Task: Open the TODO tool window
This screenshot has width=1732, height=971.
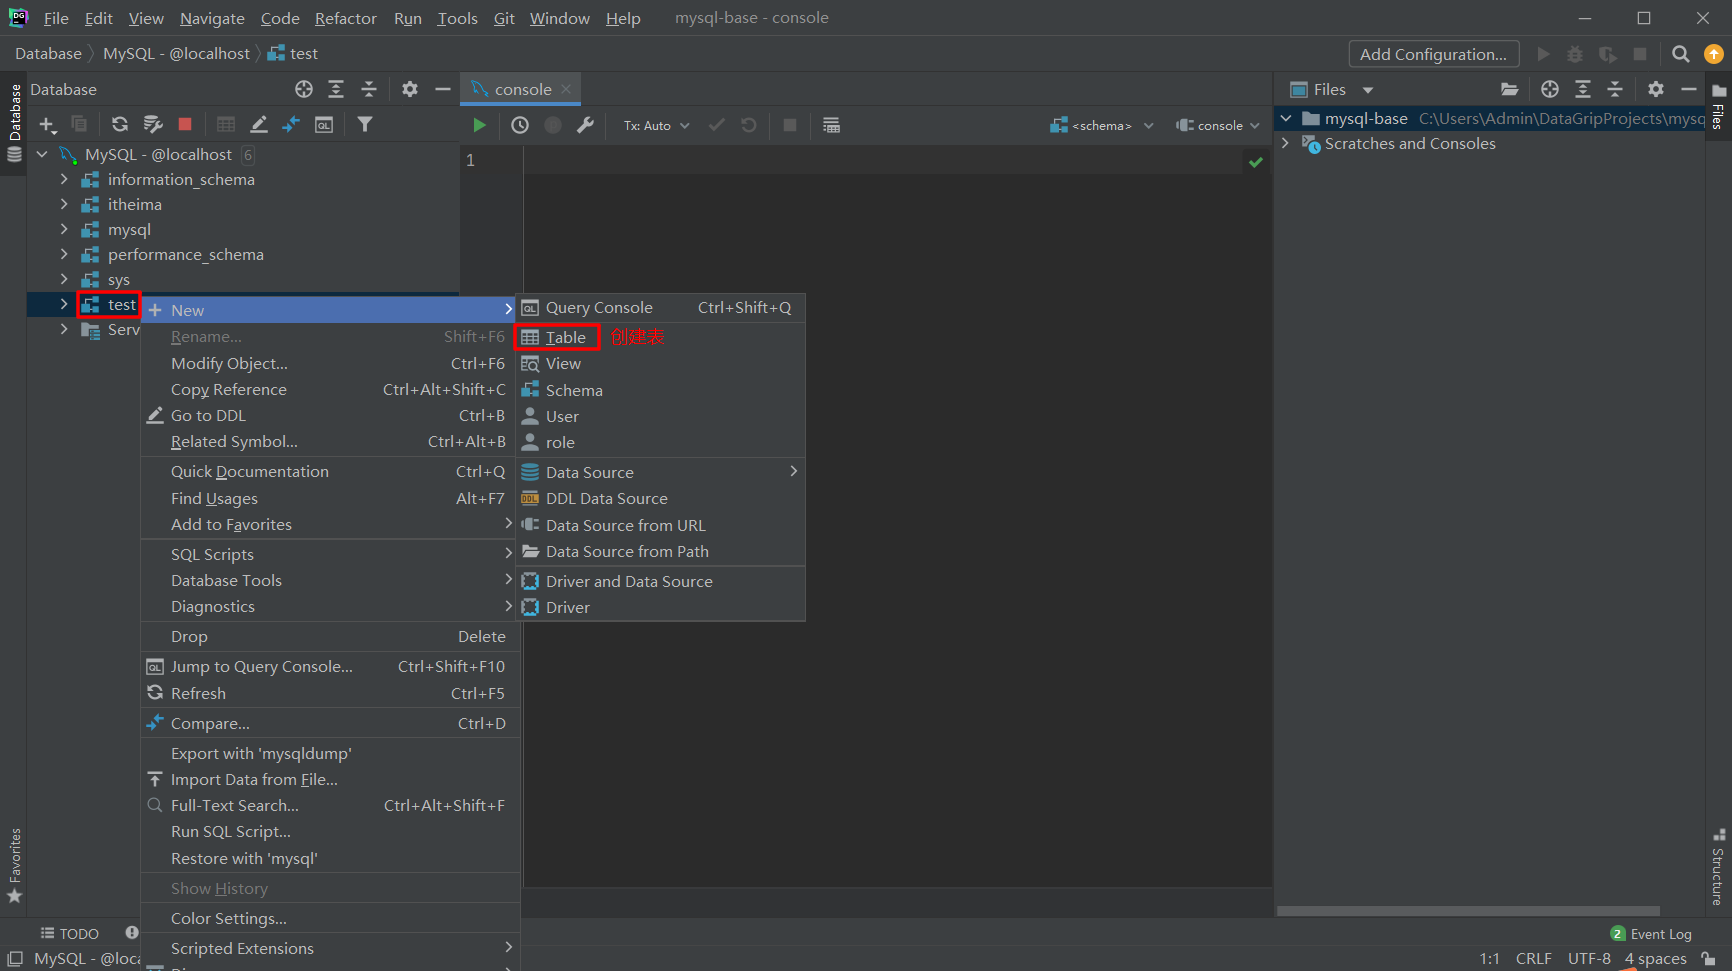Action: pos(69,934)
